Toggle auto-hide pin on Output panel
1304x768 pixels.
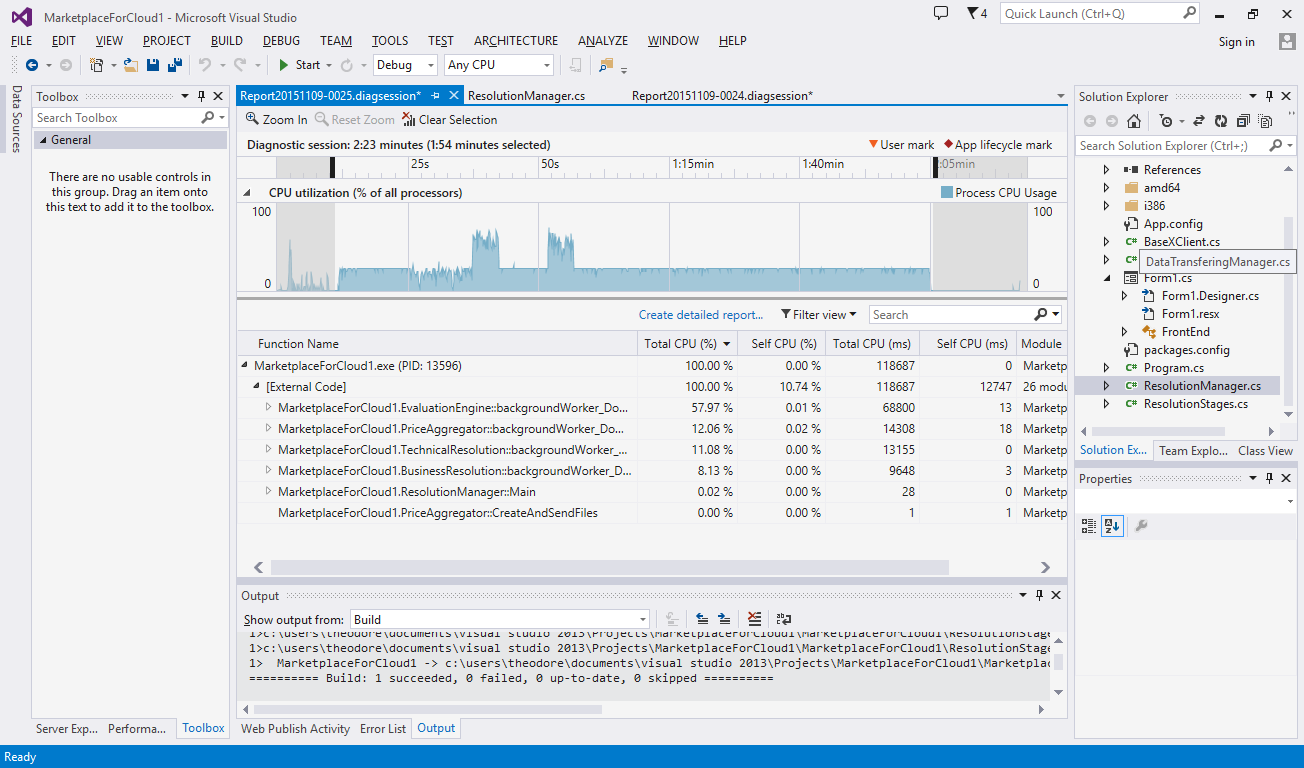click(1038, 596)
